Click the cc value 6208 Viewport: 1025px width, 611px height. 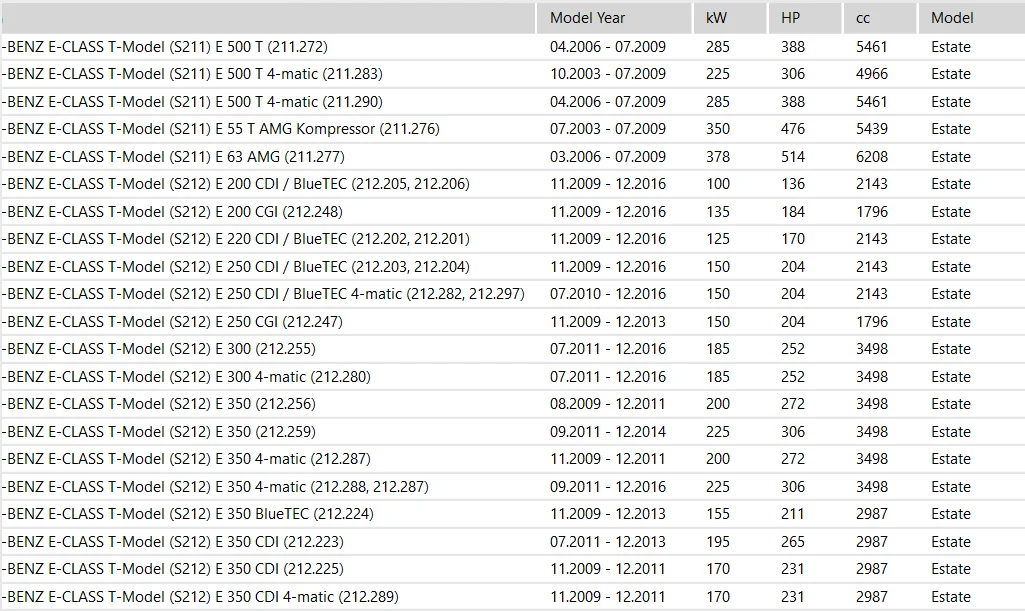(x=872, y=157)
